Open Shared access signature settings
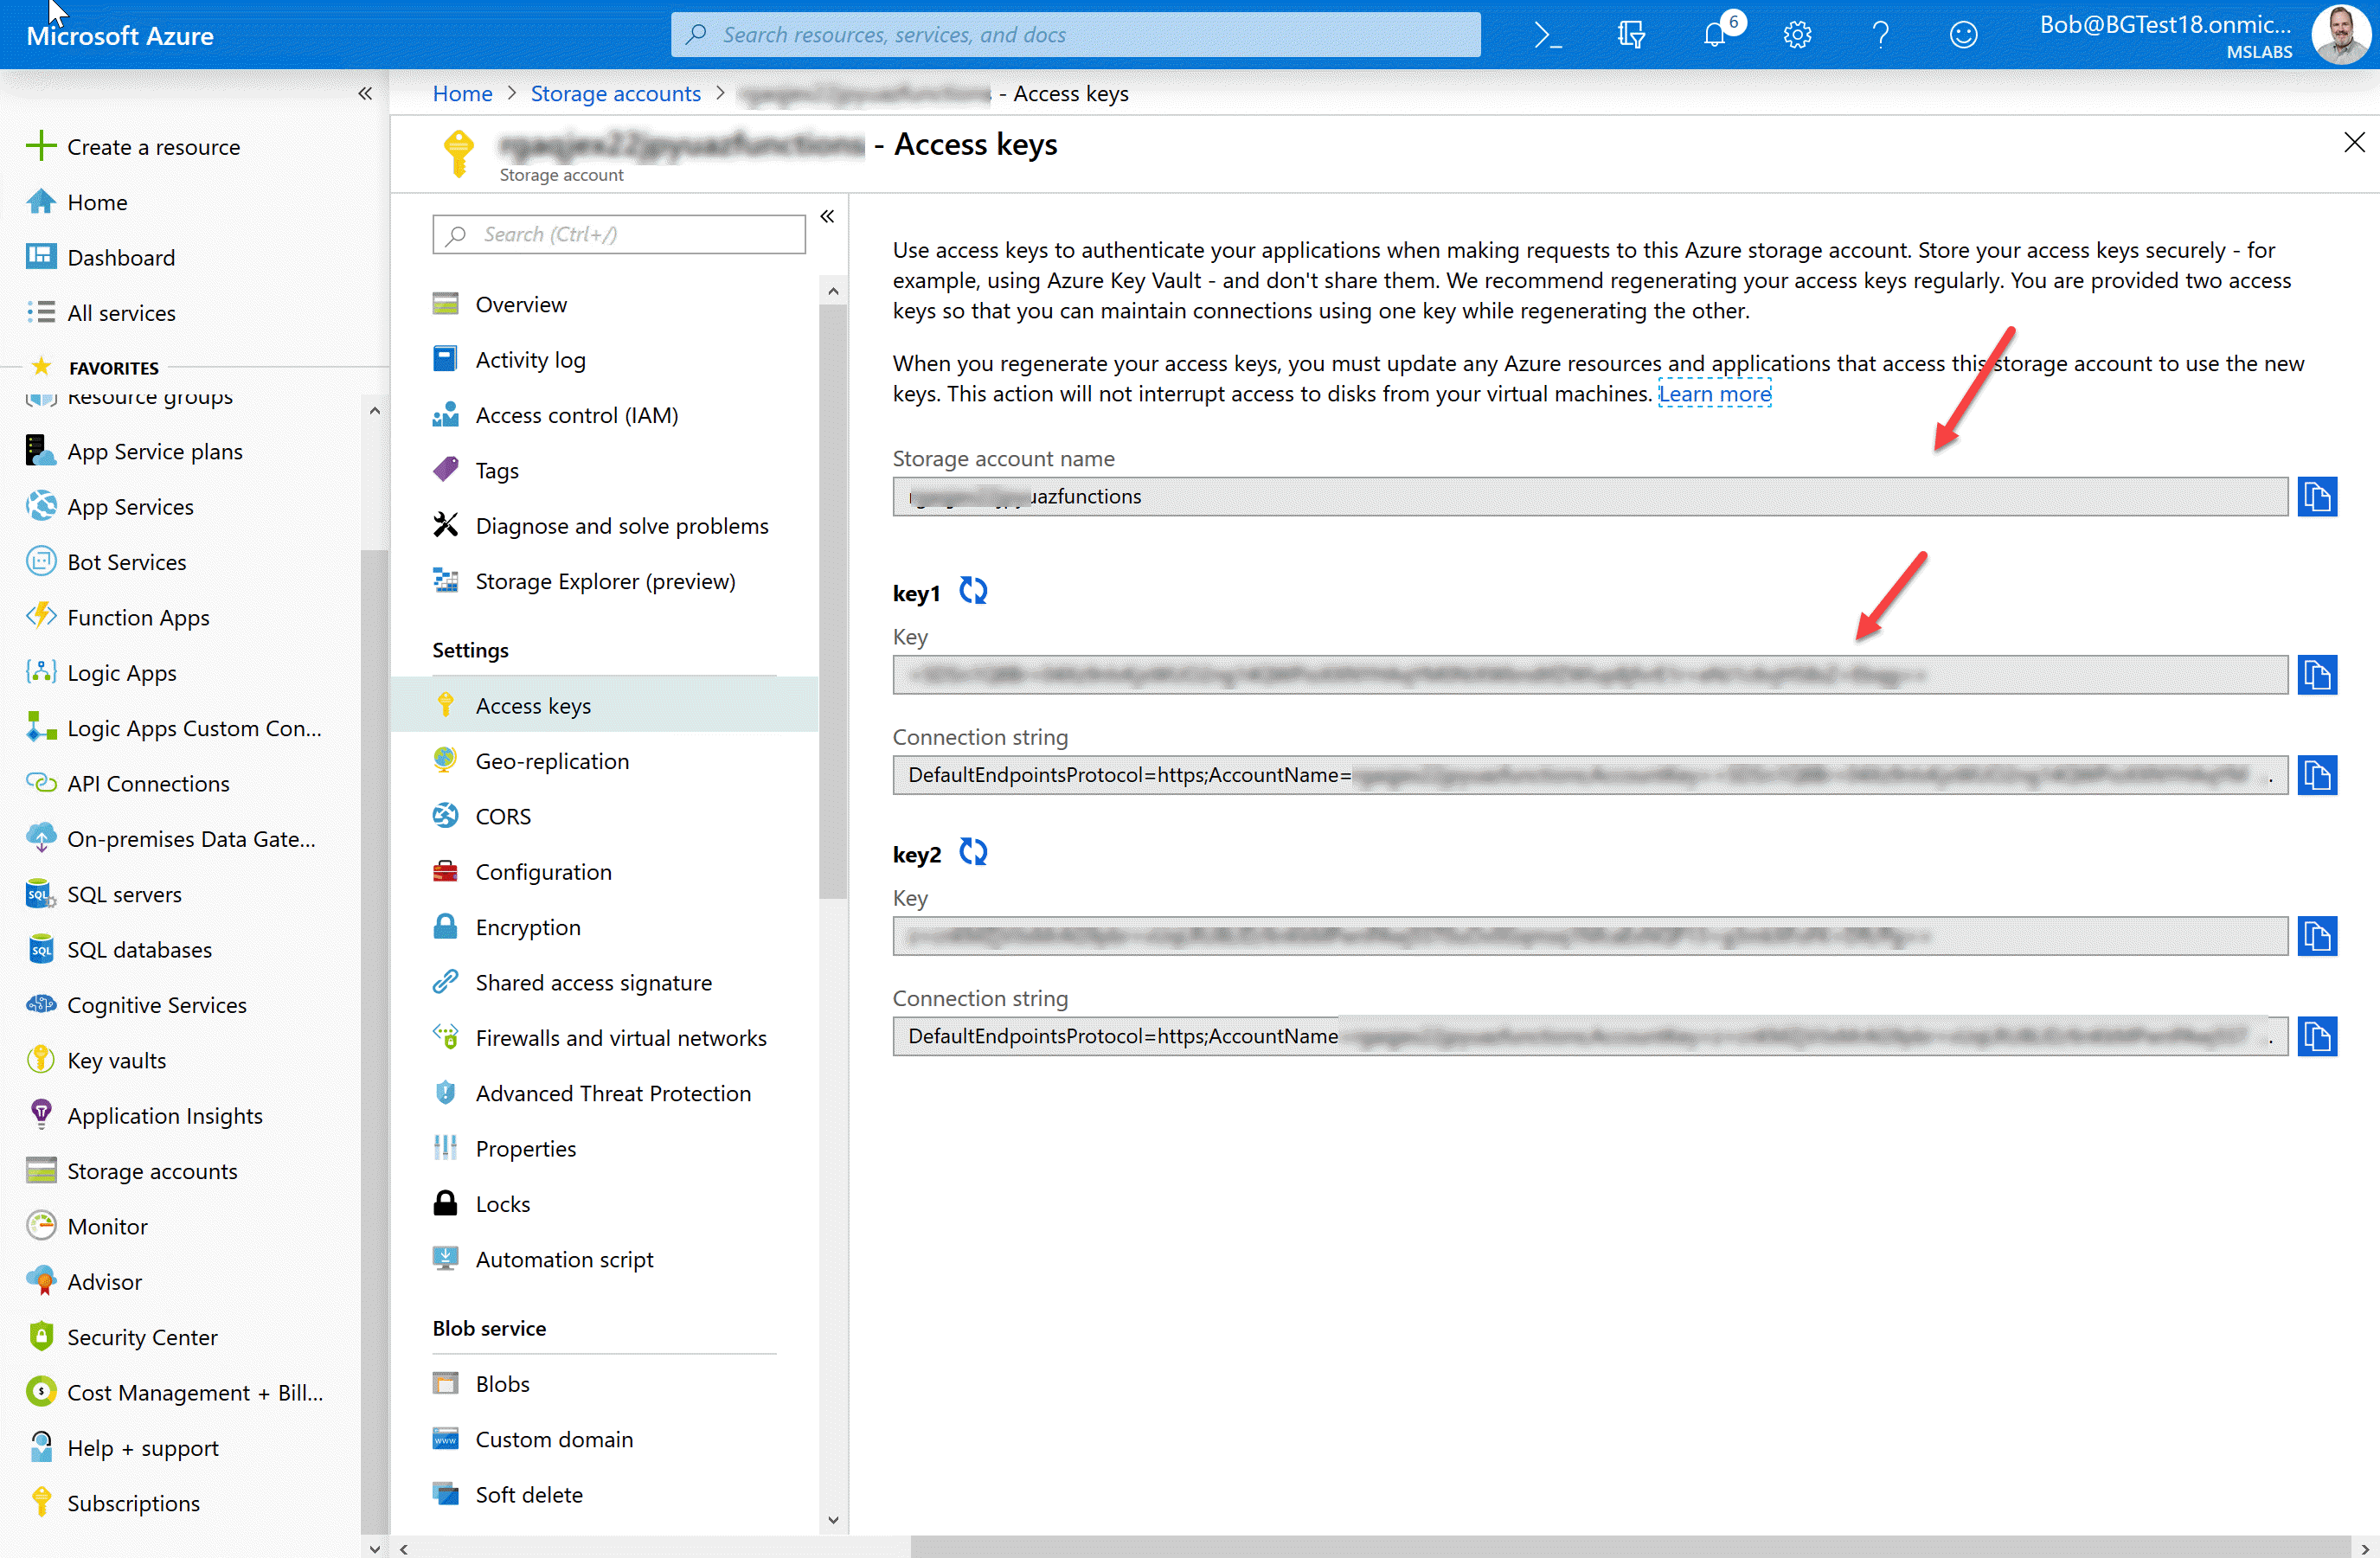This screenshot has width=2380, height=1558. click(x=592, y=982)
